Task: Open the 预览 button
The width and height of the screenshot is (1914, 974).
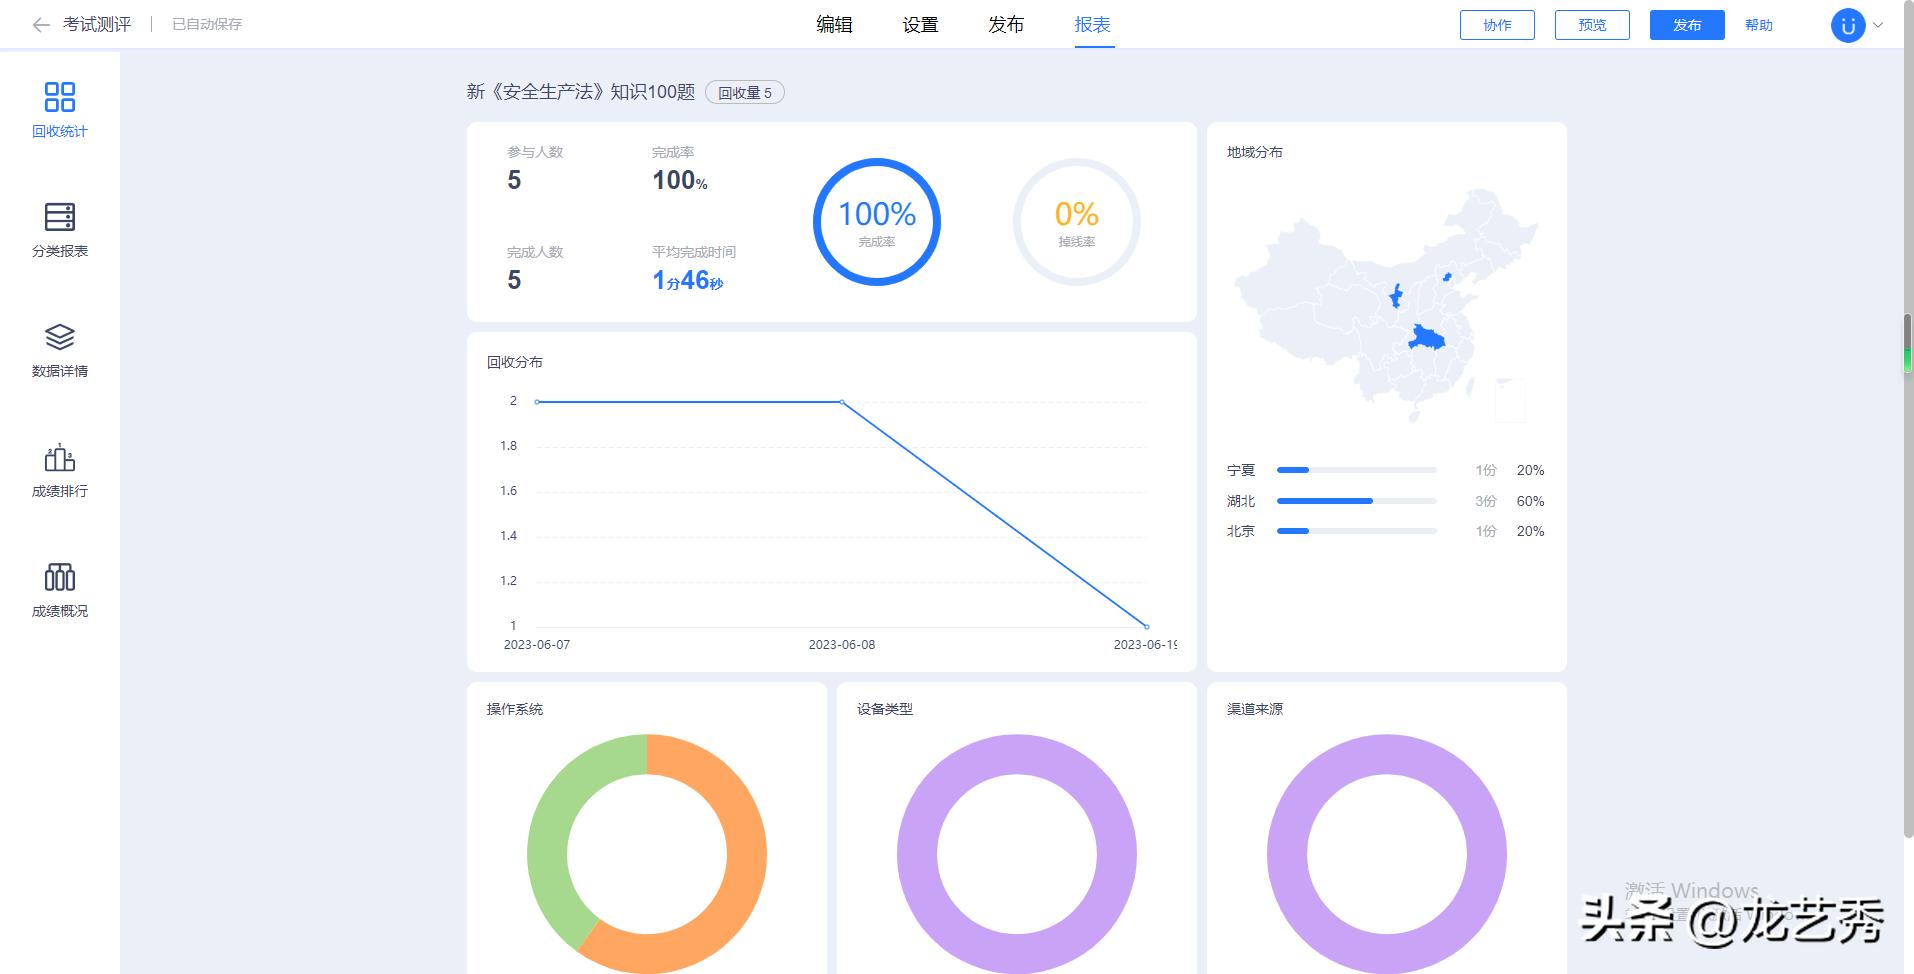Action: pyautogui.click(x=1591, y=25)
